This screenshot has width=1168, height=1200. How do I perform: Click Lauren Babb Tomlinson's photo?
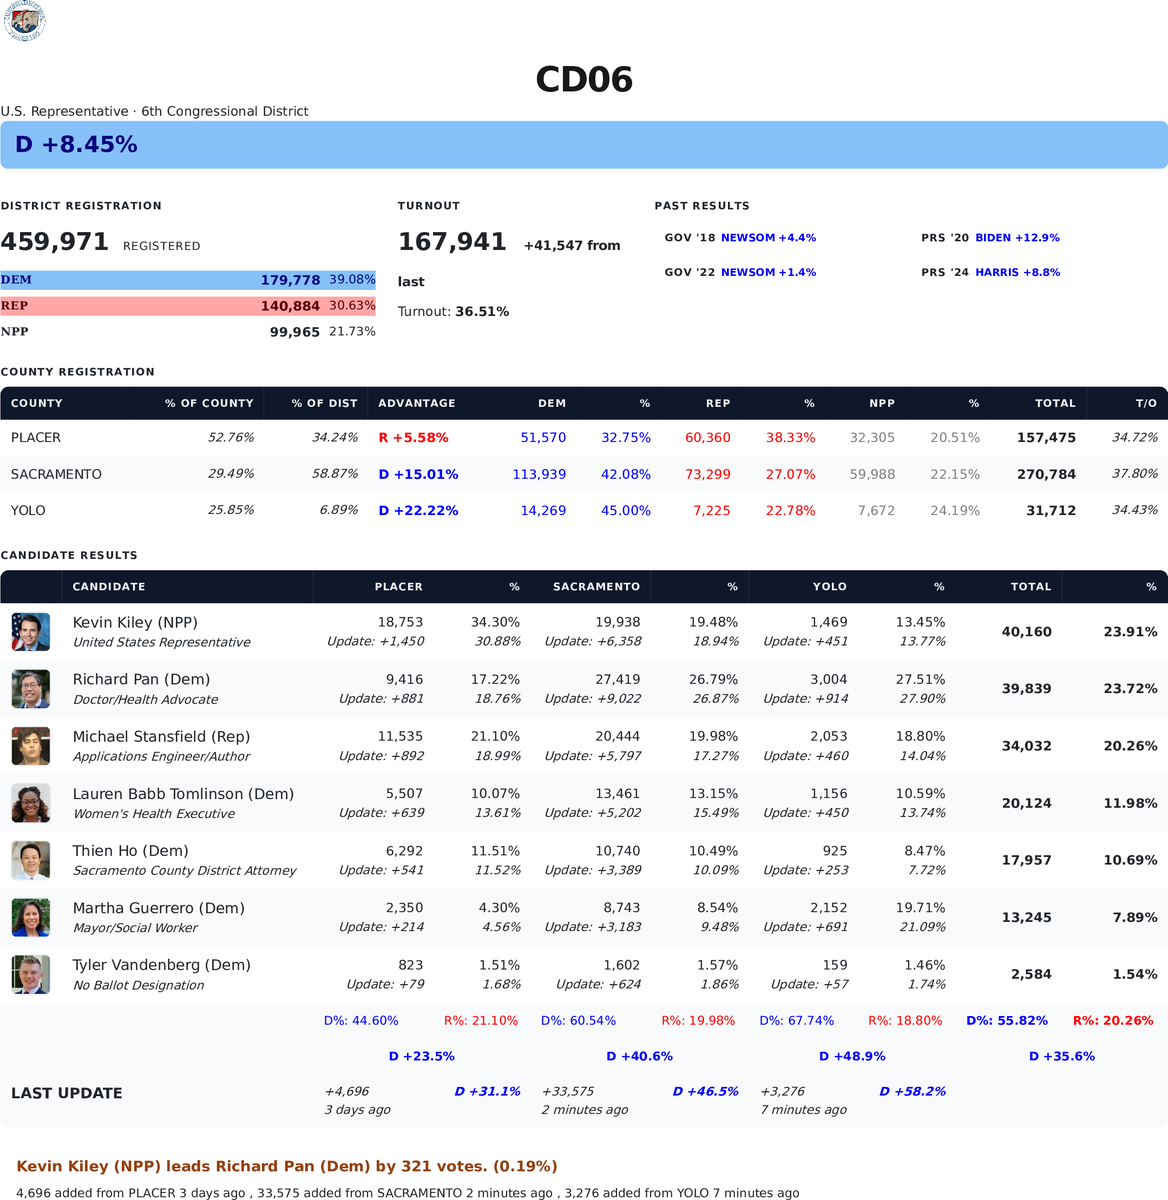[x=30, y=803]
